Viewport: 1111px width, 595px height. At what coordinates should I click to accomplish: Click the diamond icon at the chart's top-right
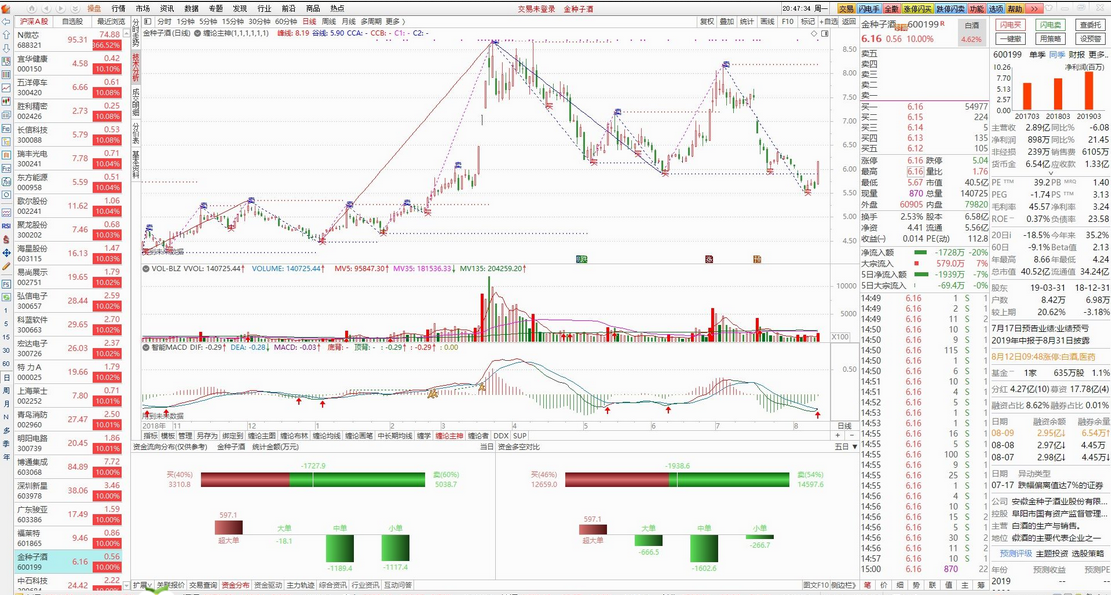[814, 33]
